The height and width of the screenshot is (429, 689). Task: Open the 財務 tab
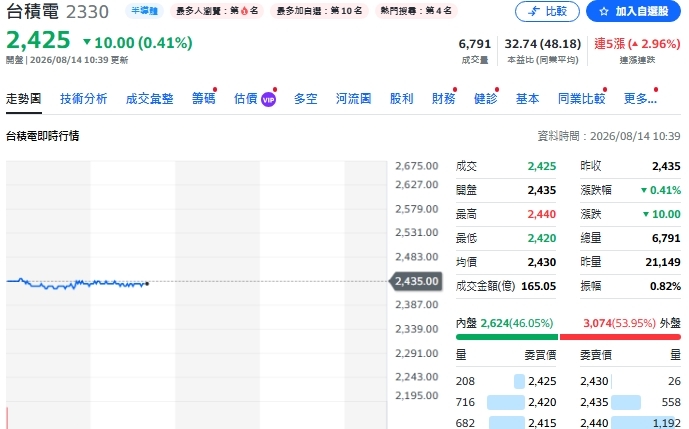tap(443, 98)
